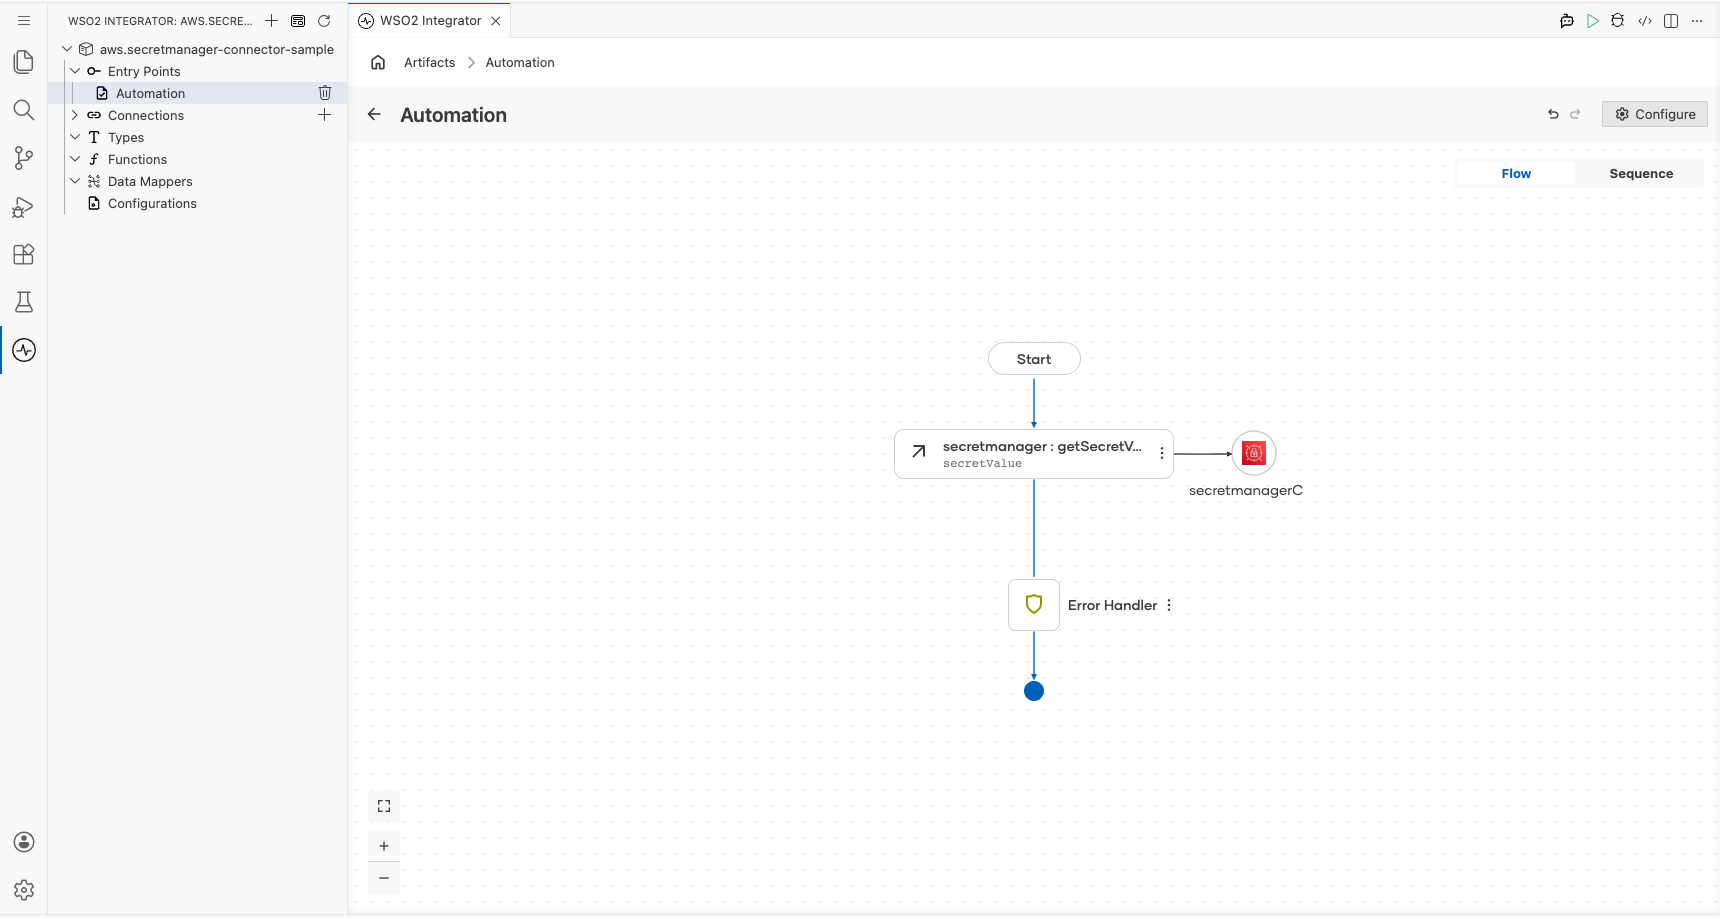
Task: Click the secretmanagerC connection icon
Action: coord(1254,453)
